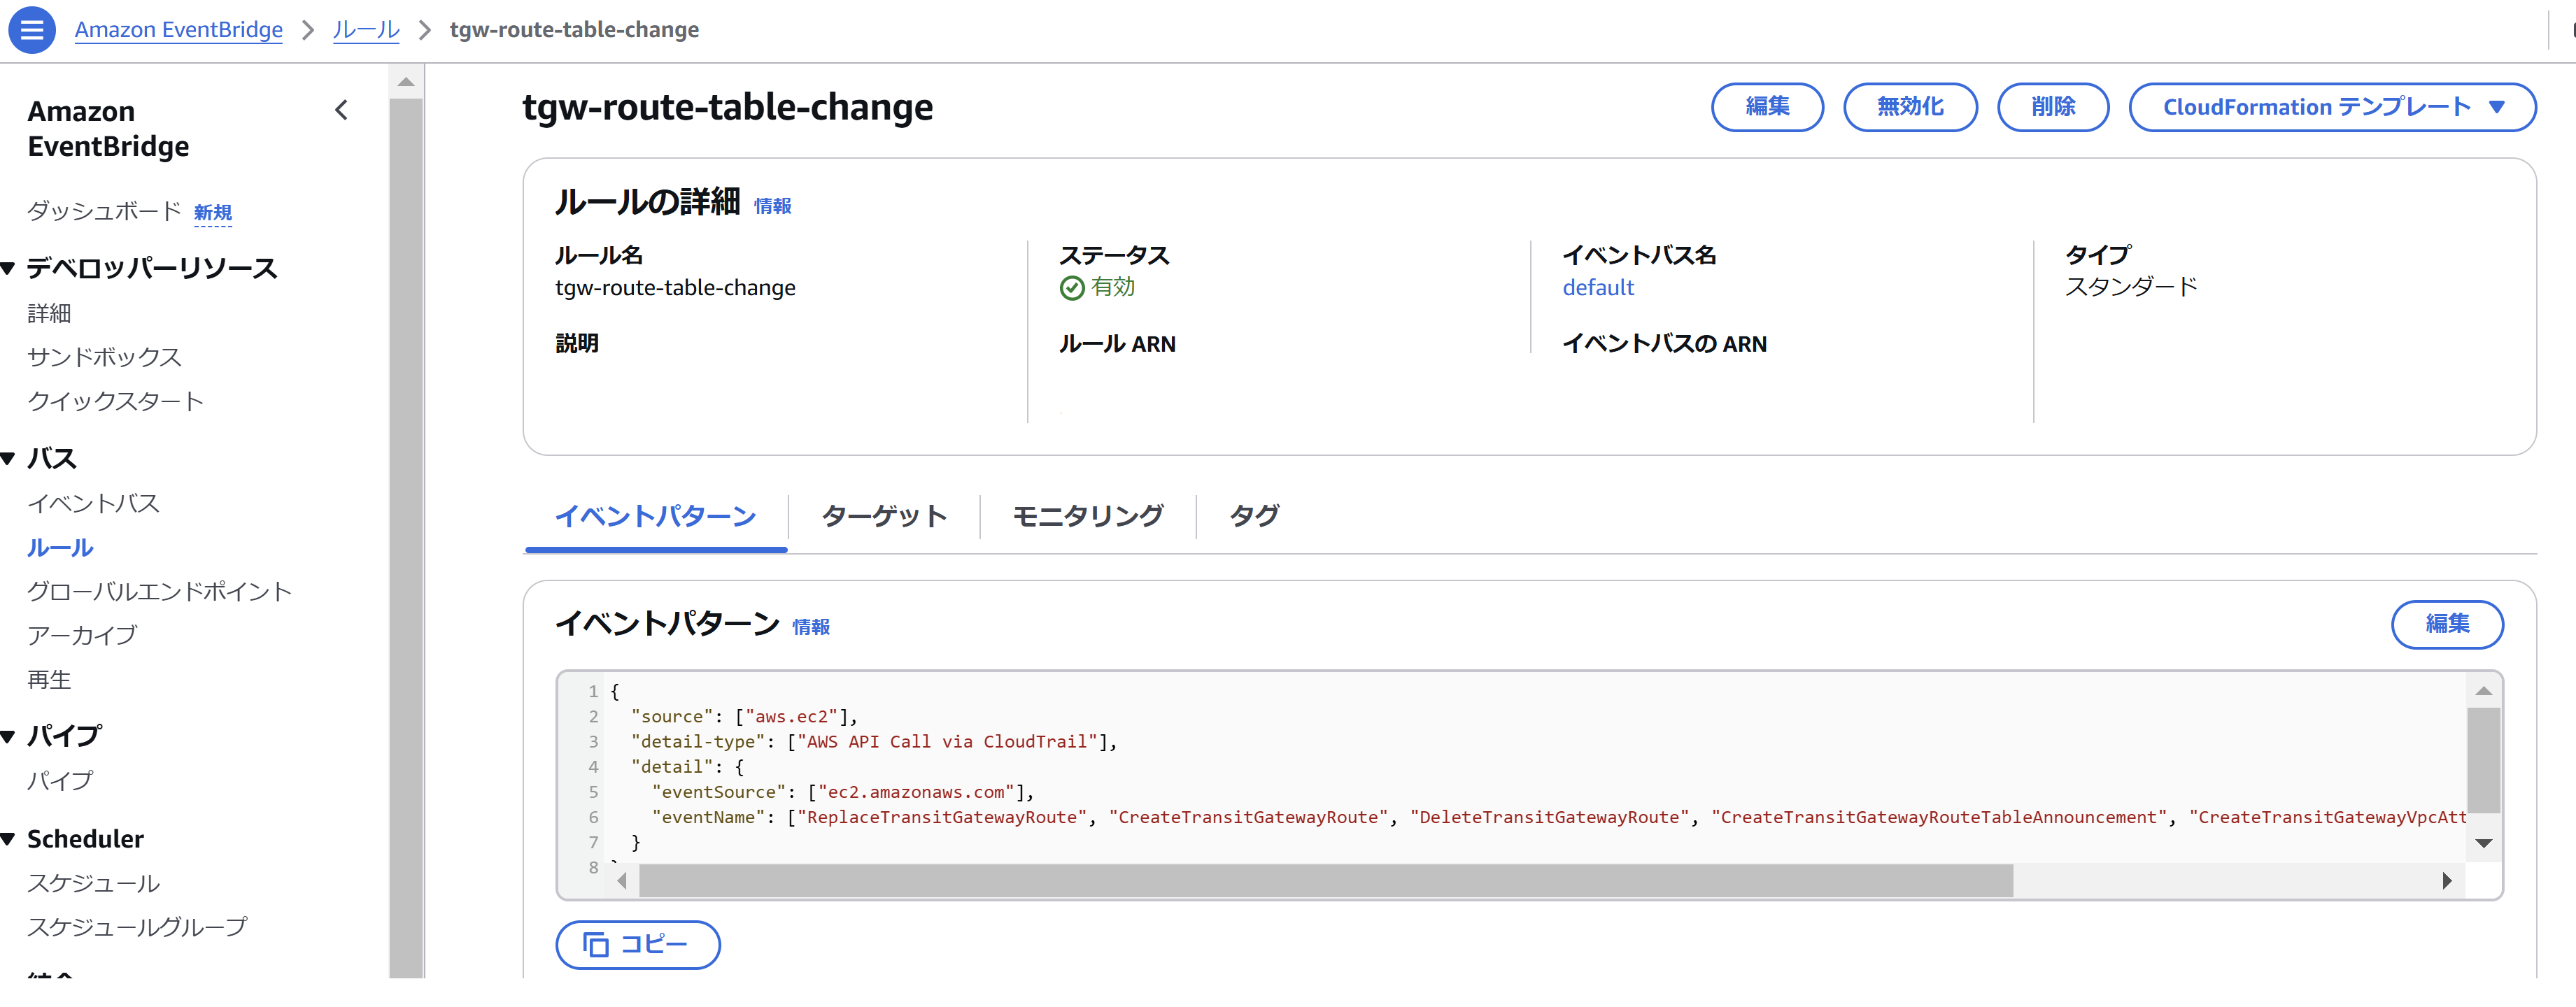Switch to the モニタリング tab

point(1087,516)
